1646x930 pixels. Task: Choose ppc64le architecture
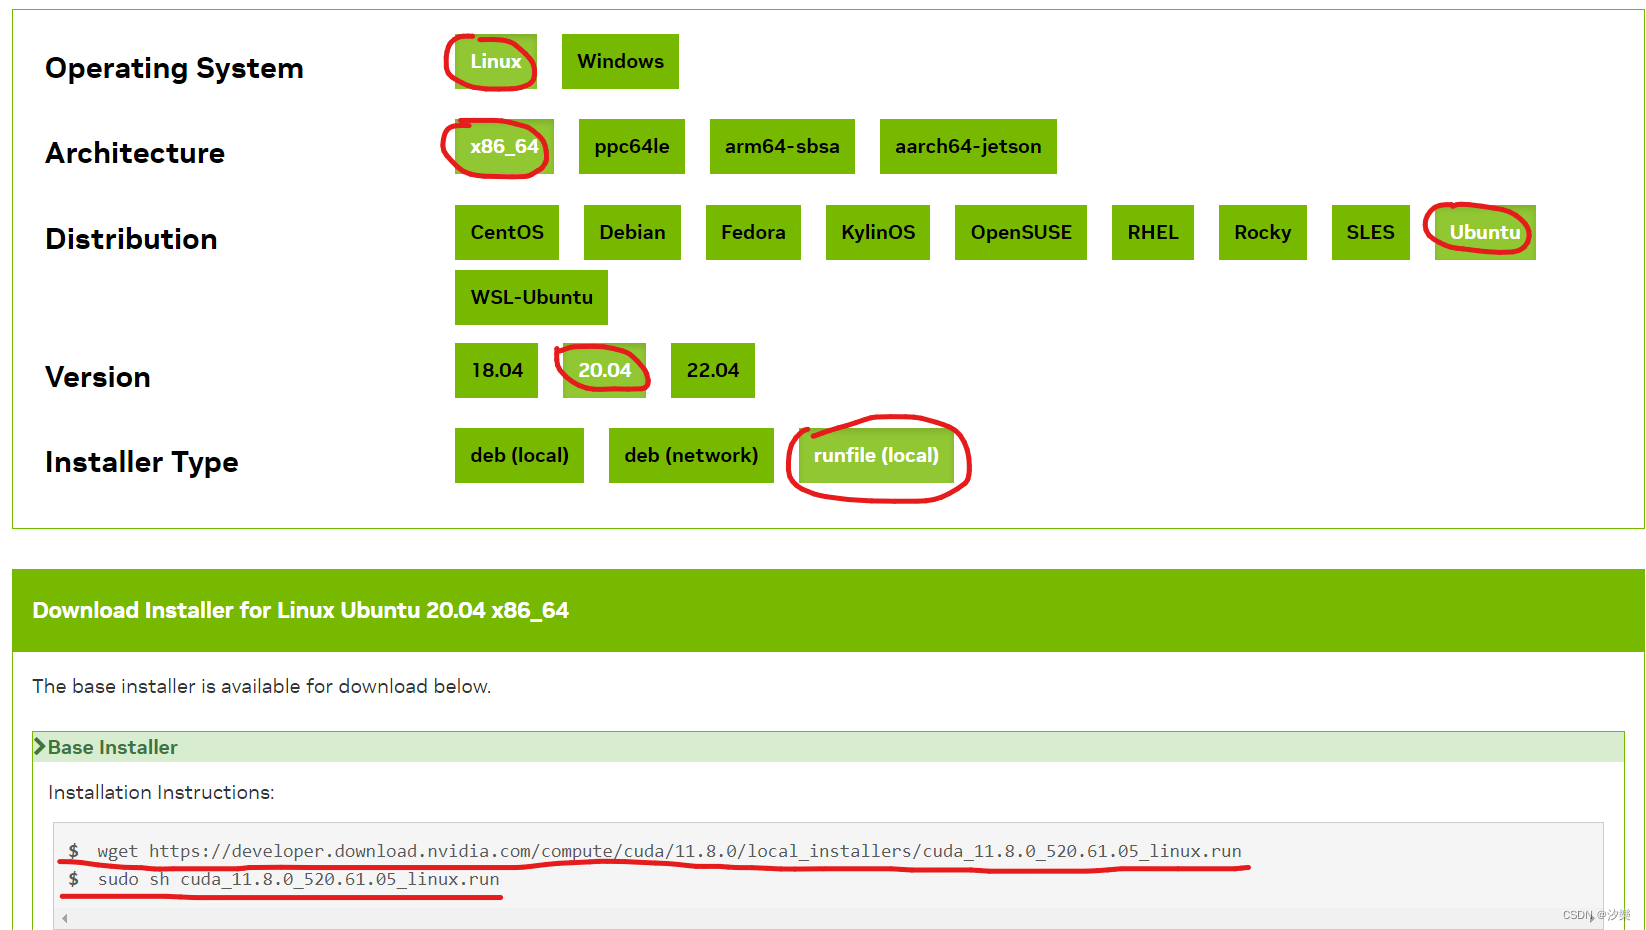pyautogui.click(x=632, y=146)
